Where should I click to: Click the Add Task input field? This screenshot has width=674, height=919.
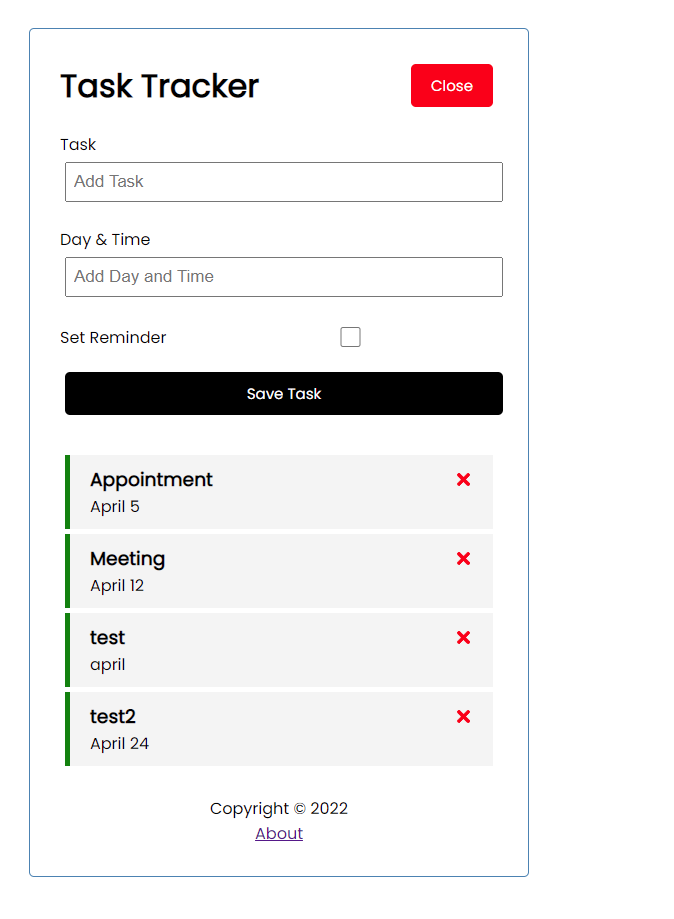(283, 181)
